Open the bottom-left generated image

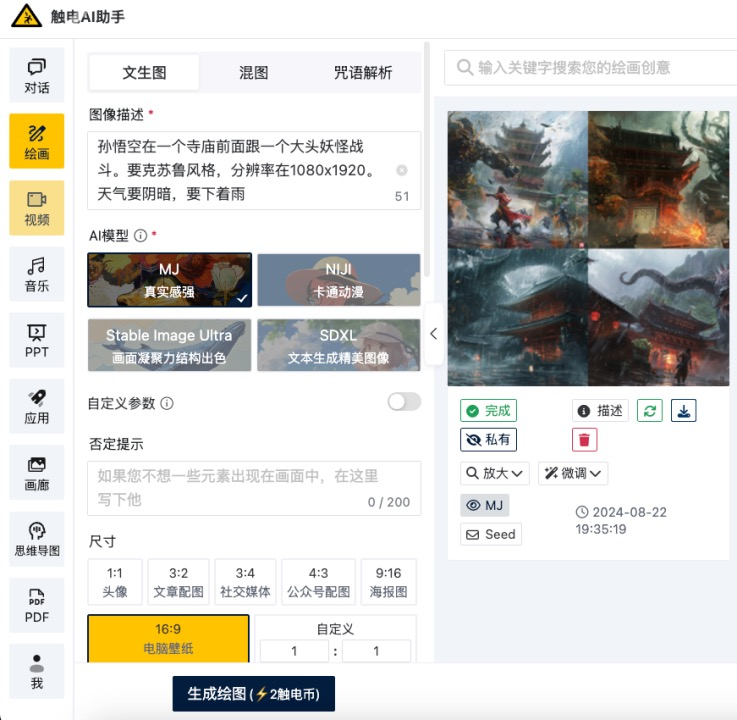tap(517, 317)
